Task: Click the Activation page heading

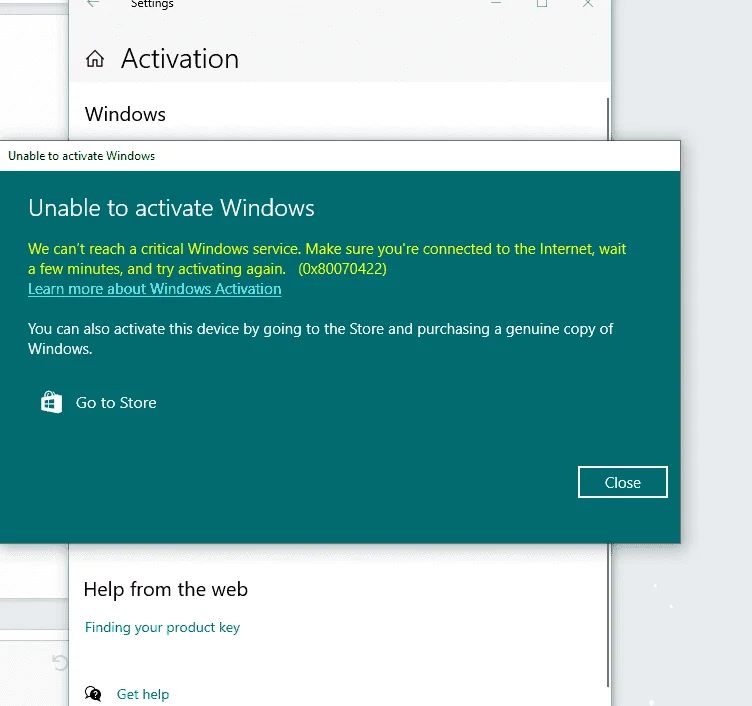Action: pyautogui.click(x=180, y=59)
